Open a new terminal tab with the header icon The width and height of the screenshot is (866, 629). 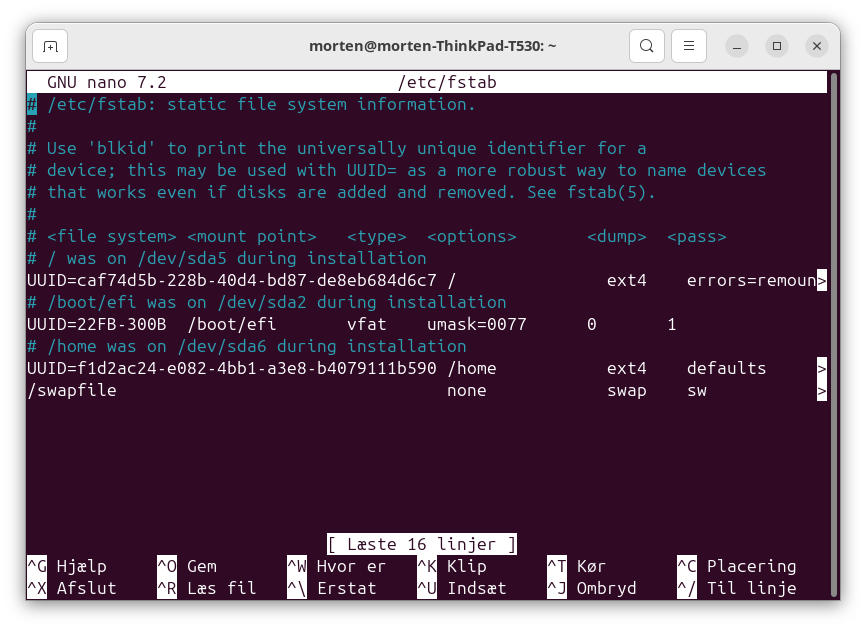coord(50,46)
